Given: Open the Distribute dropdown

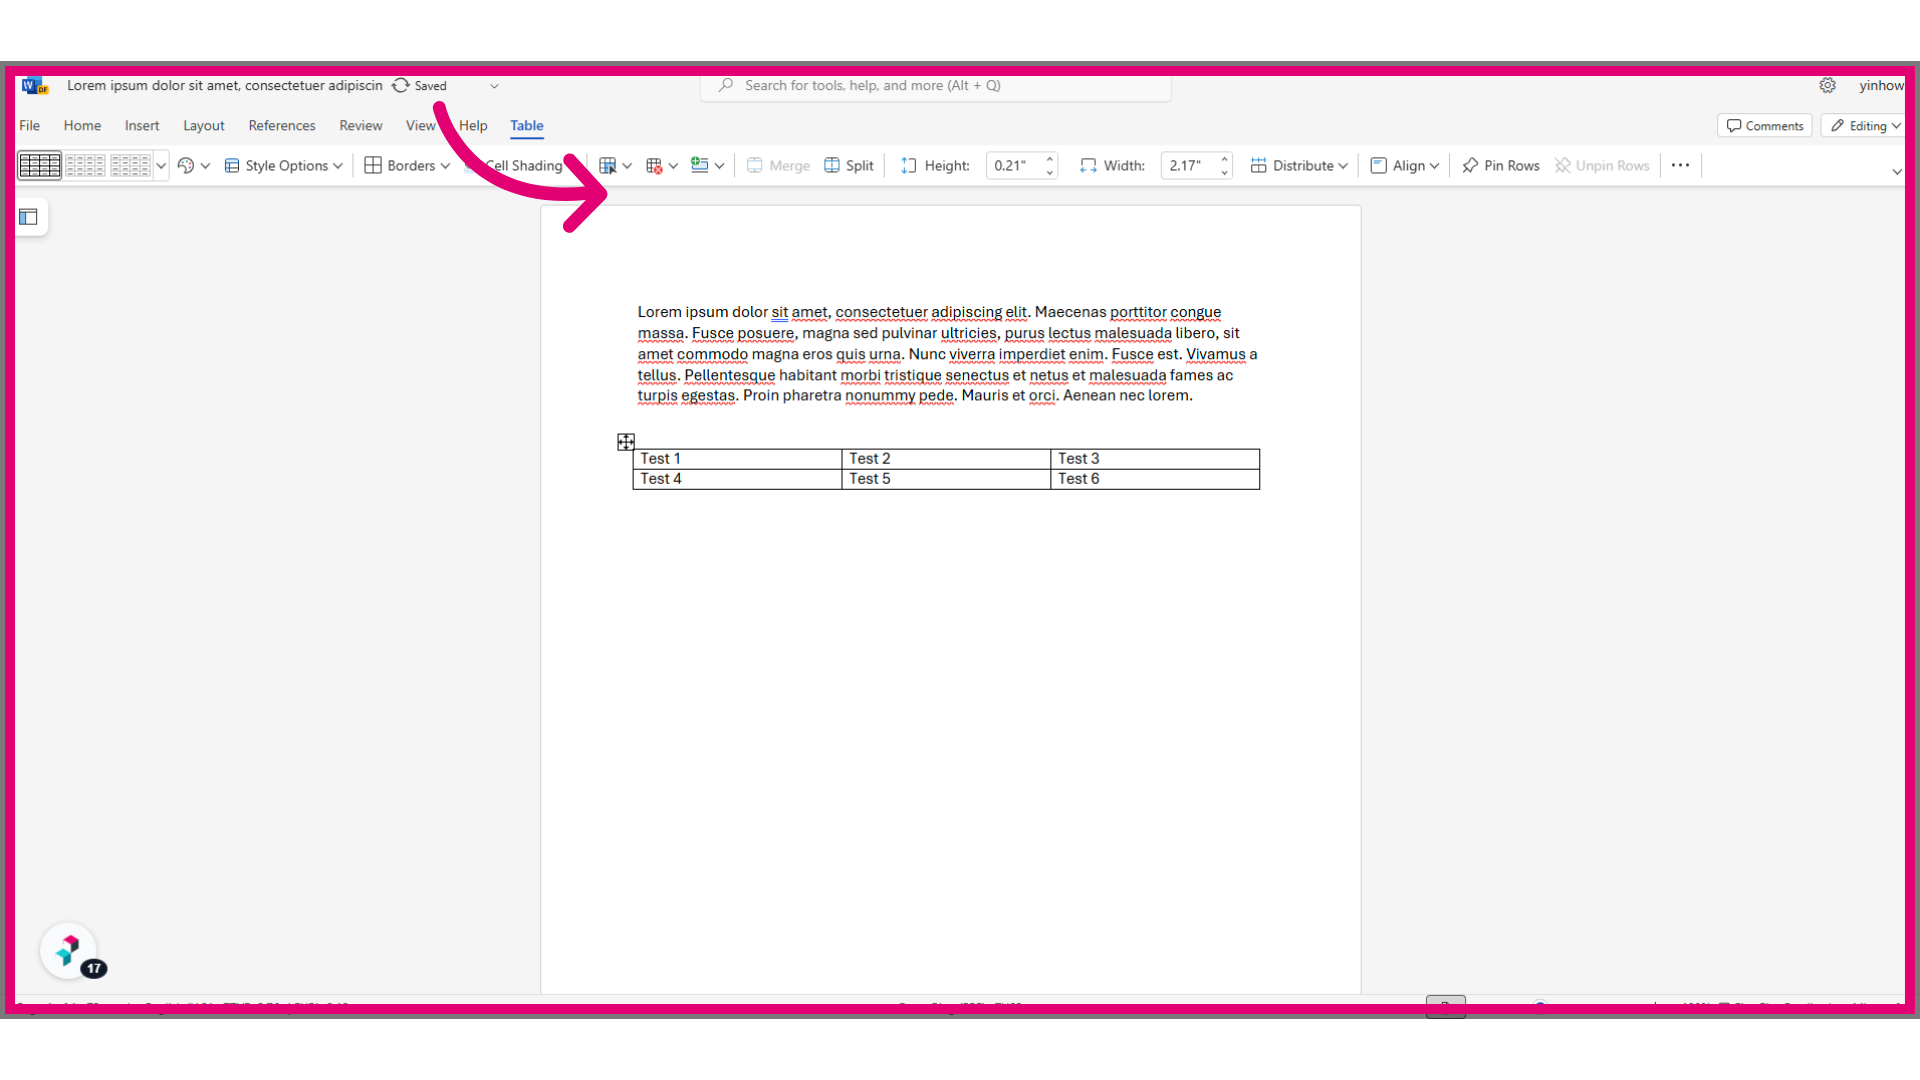Looking at the screenshot, I should point(1299,166).
